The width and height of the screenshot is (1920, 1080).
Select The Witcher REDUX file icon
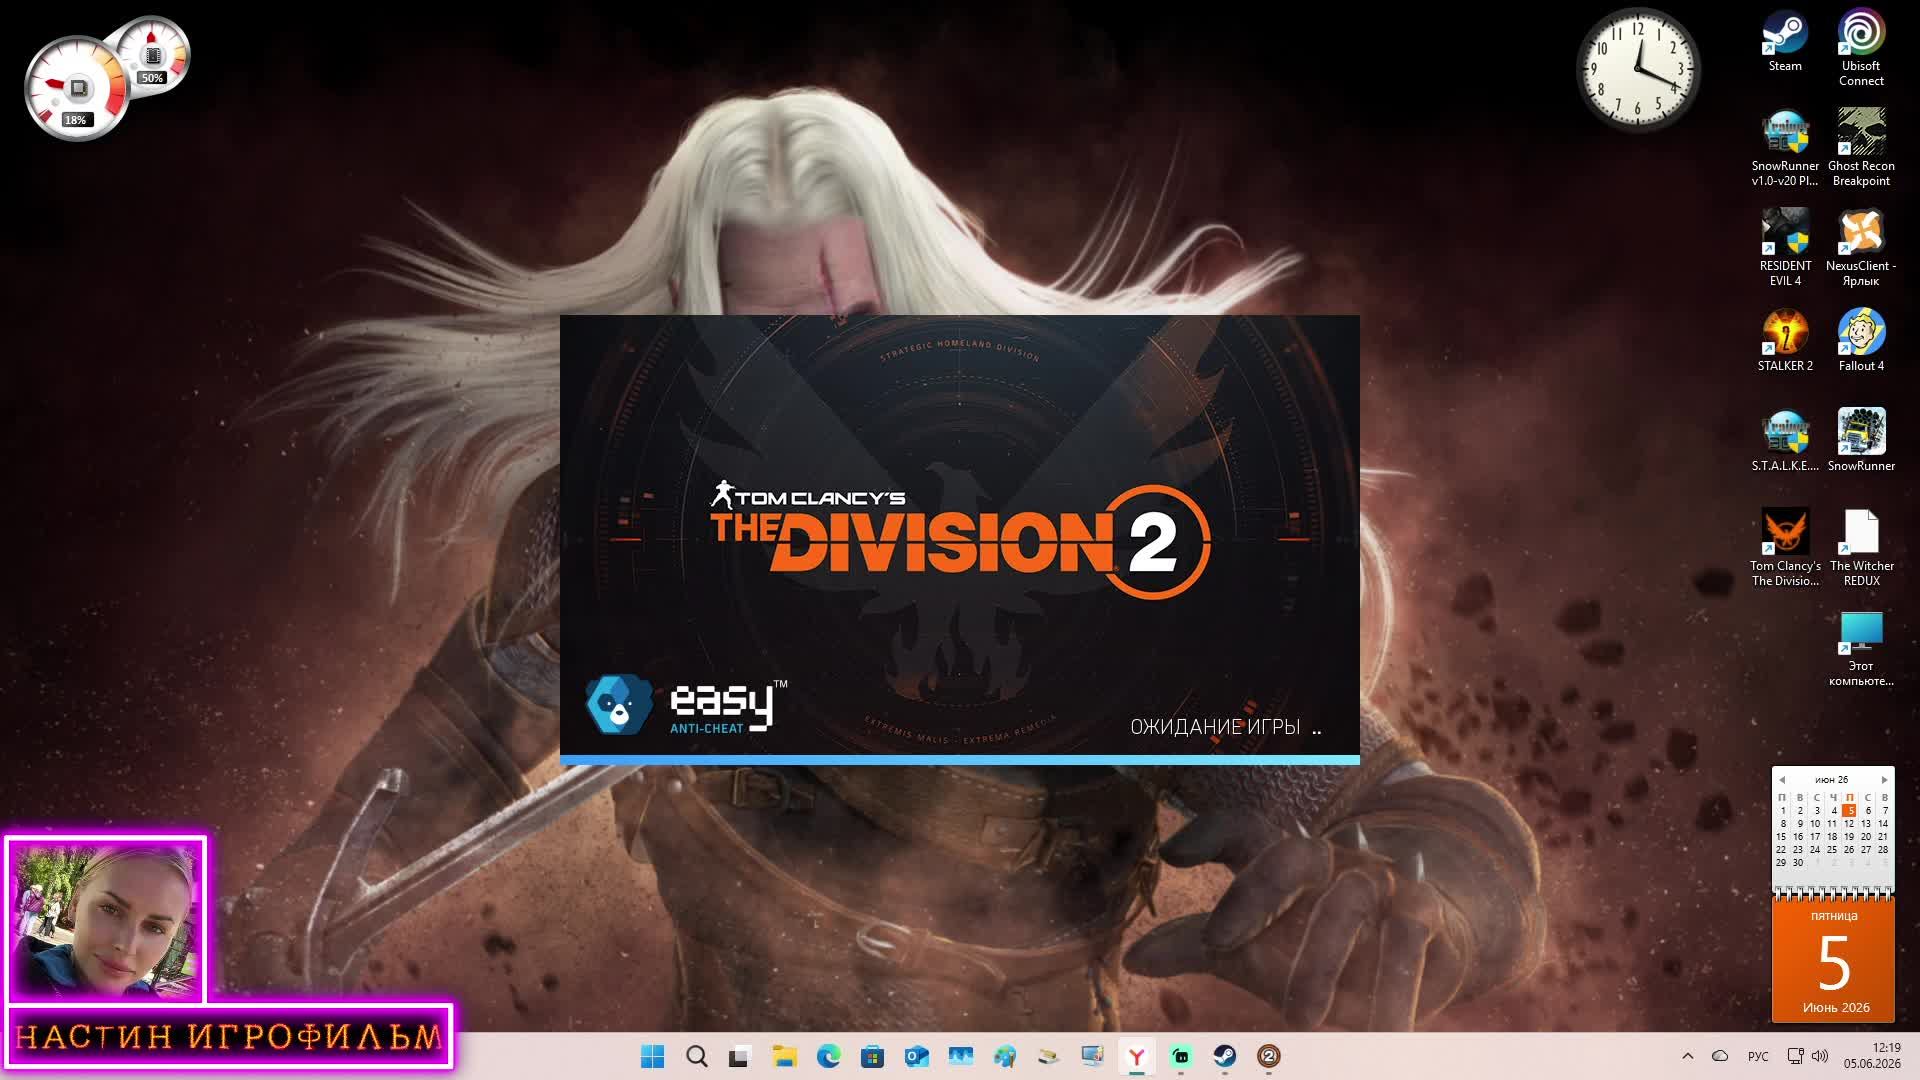1861,548
